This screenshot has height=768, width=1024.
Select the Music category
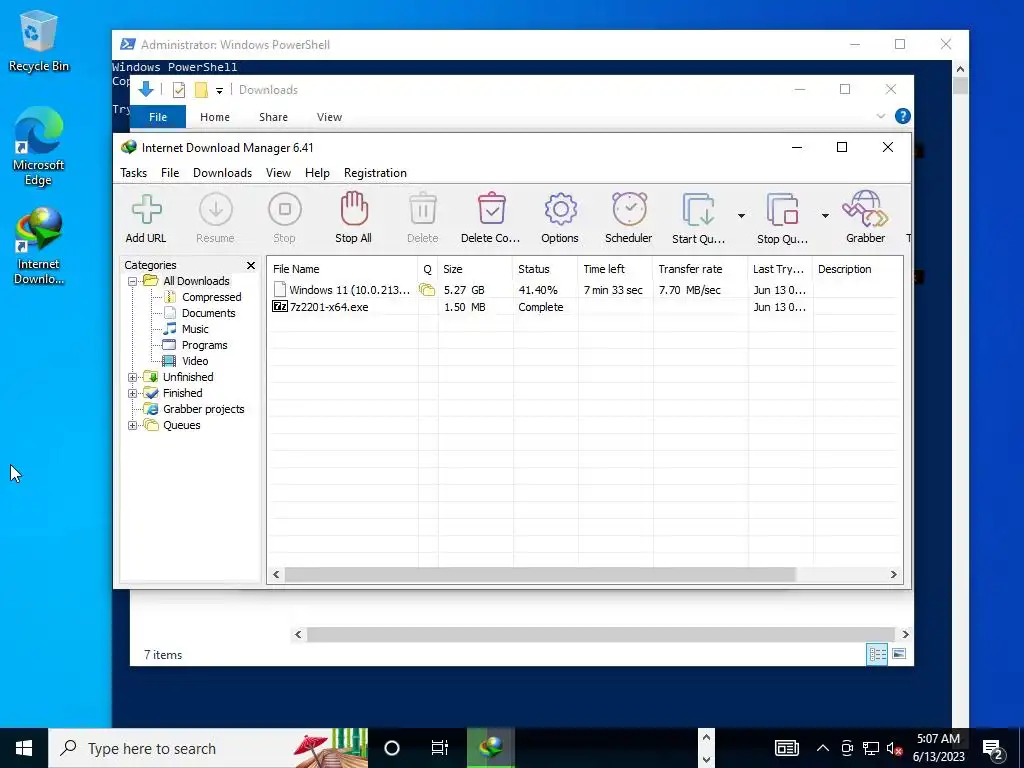(x=195, y=329)
